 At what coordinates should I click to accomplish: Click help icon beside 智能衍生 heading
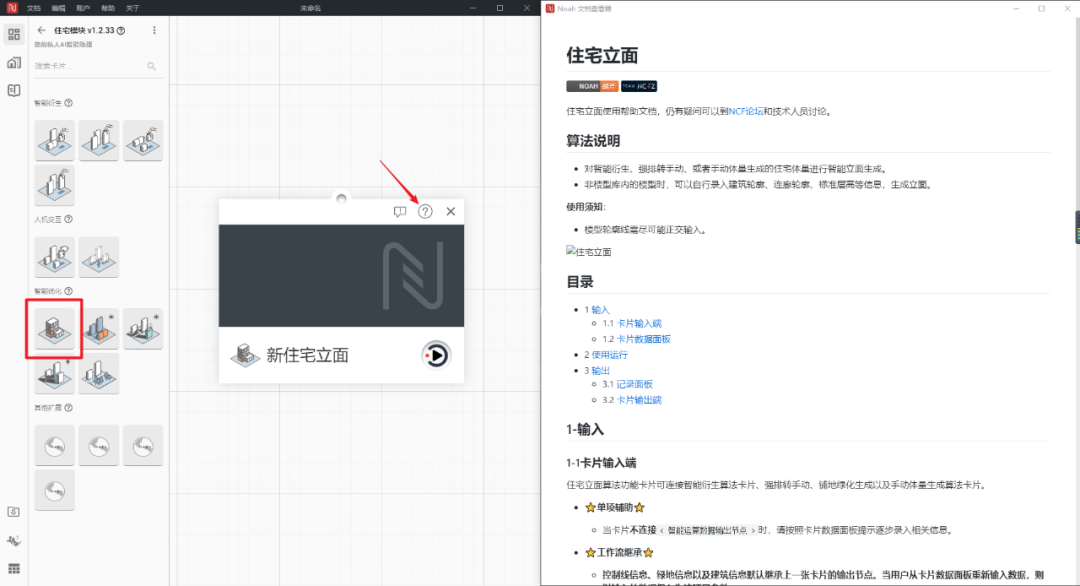(x=68, y=103)
